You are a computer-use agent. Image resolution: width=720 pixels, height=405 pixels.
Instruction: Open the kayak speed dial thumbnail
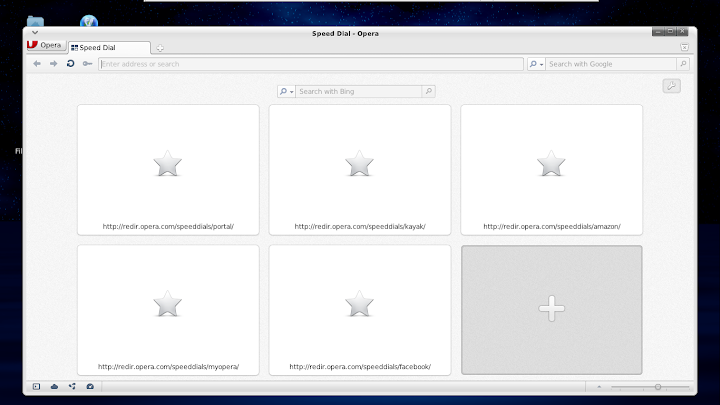tap(360, 170)
